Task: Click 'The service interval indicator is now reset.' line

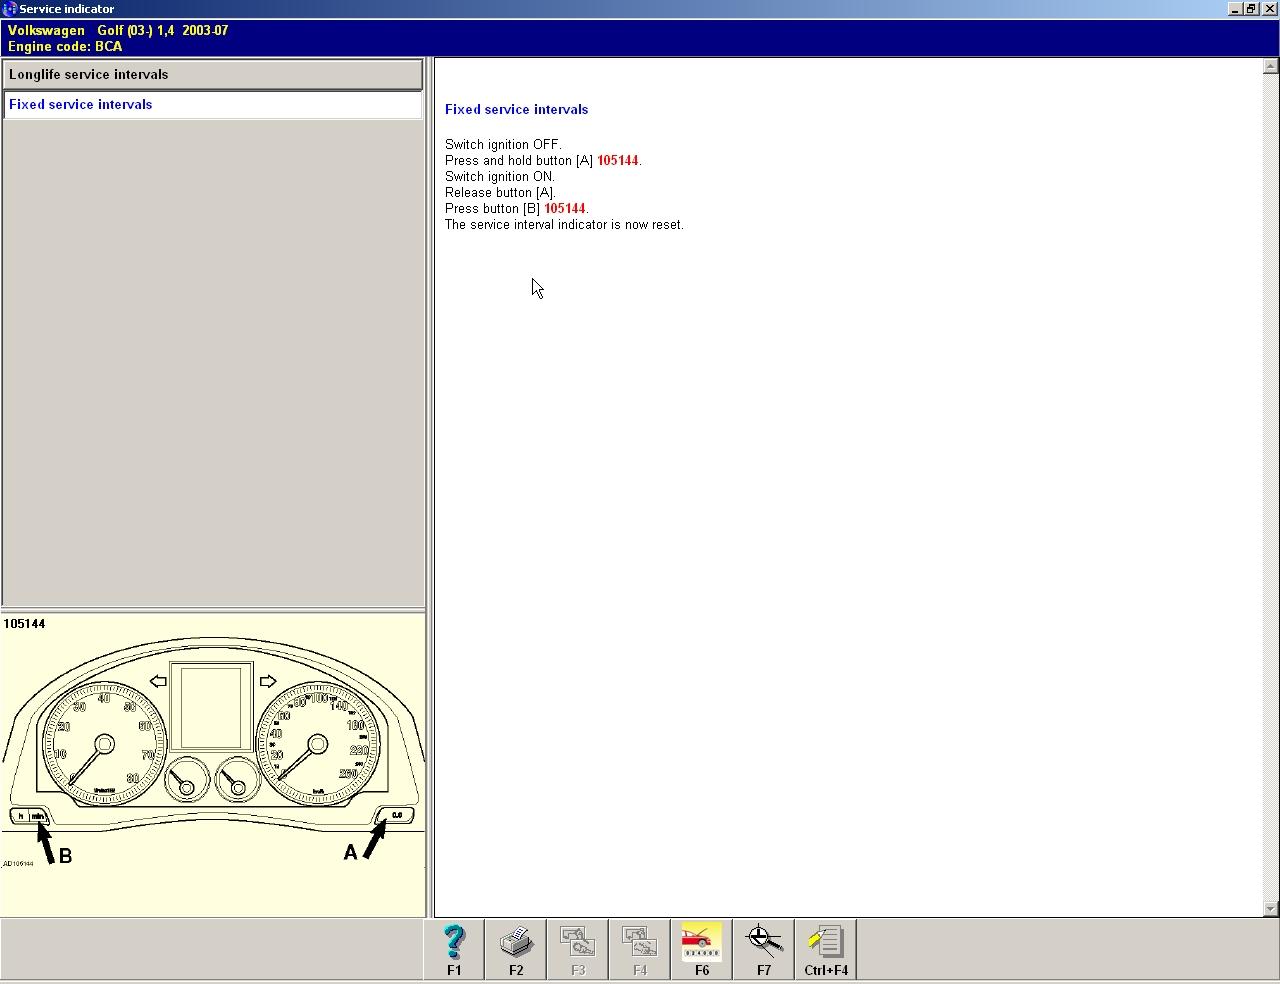Action: [564, 224]
